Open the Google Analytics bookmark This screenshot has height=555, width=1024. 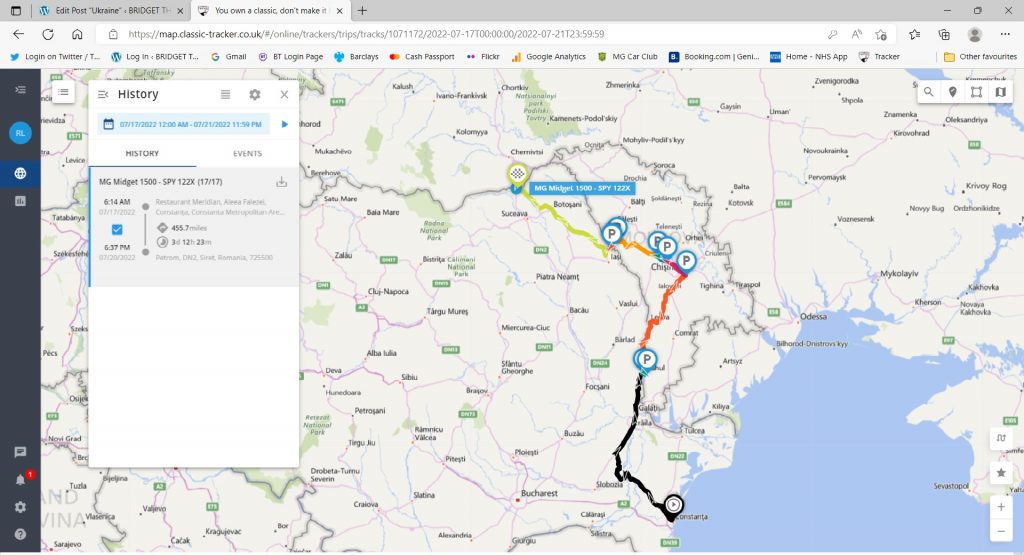[x=549, y=57]
